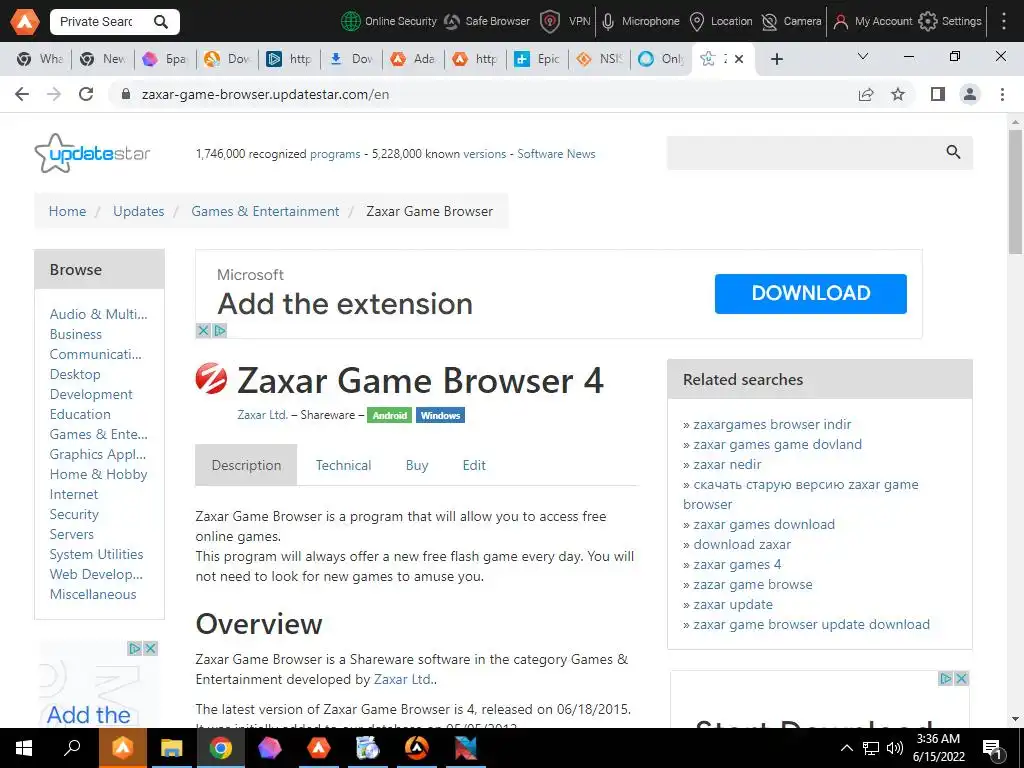This screenshot has height=768, width=1024.
Task: Open the profile avatar menu
Action: 970,94
